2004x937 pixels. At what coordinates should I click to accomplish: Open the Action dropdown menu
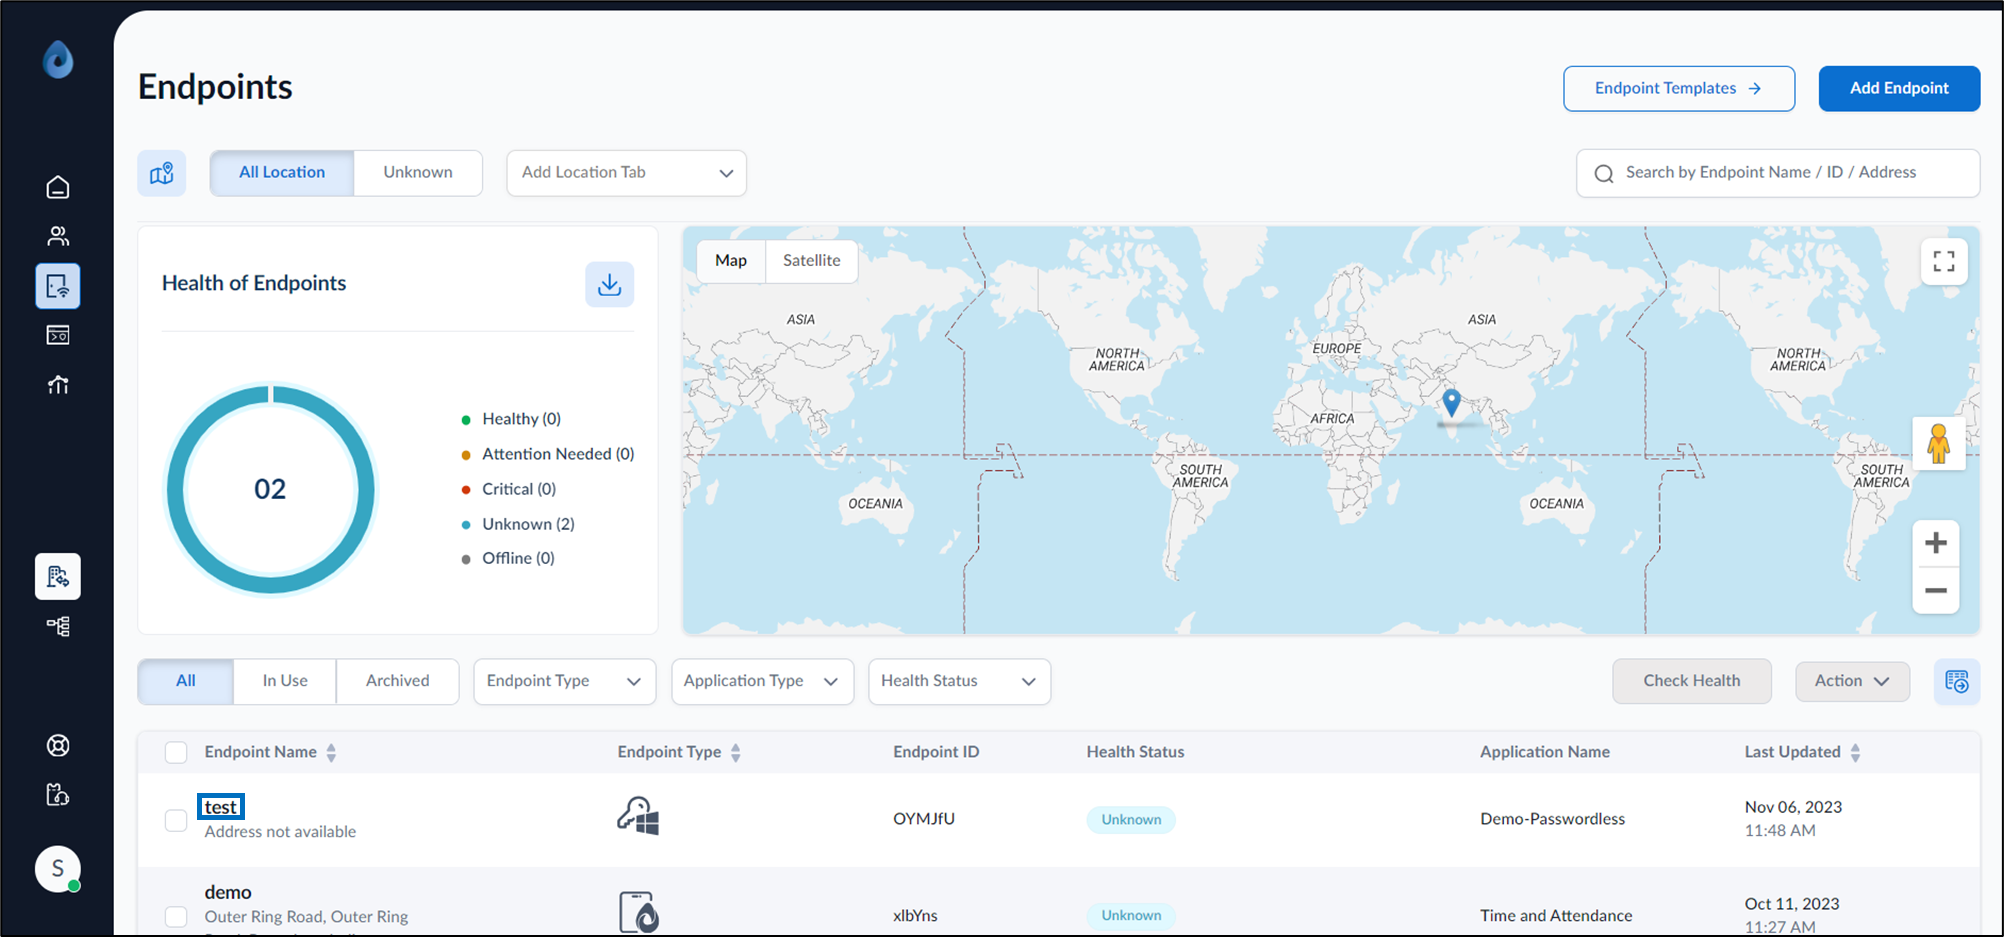[x=1853, y=681]
